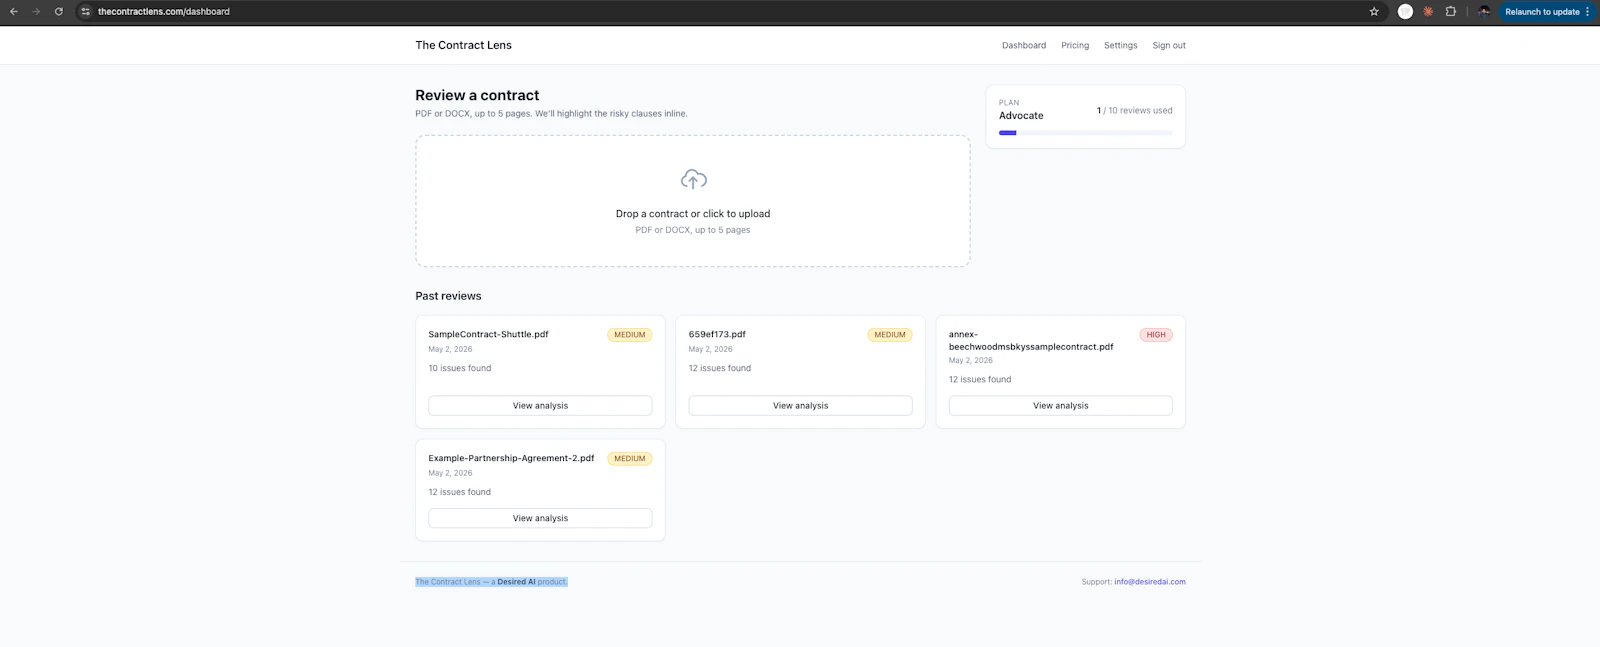Click The Contract Lens logo text
This screenshot has height=647, width=1600.
tap(463, 45)
